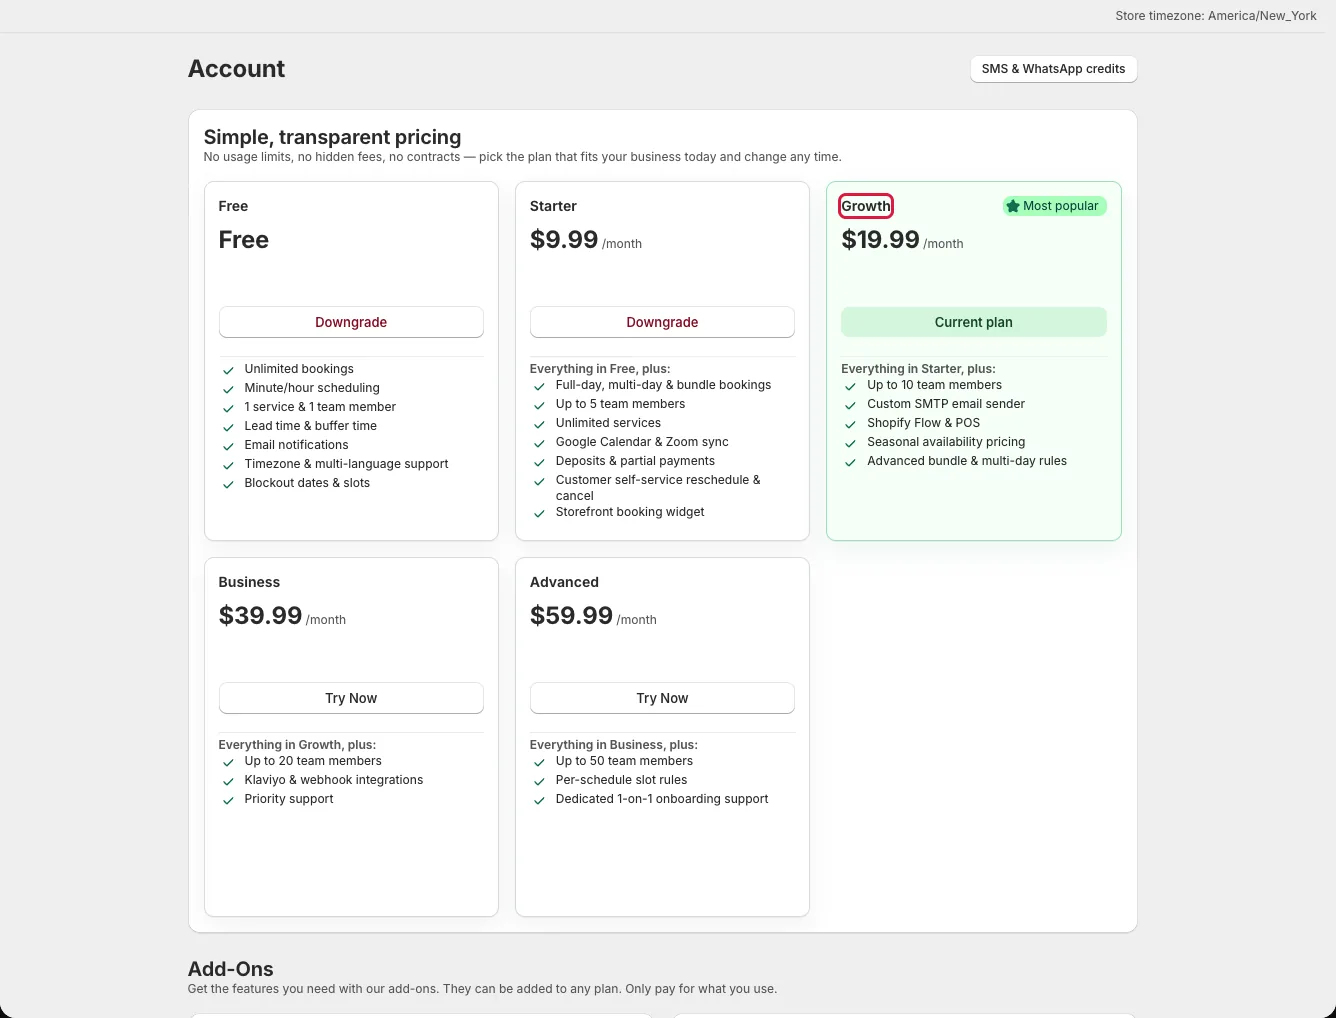Open SMS & WhatsApp credits
1336x1018 pixels.
tap(1053, 69)
